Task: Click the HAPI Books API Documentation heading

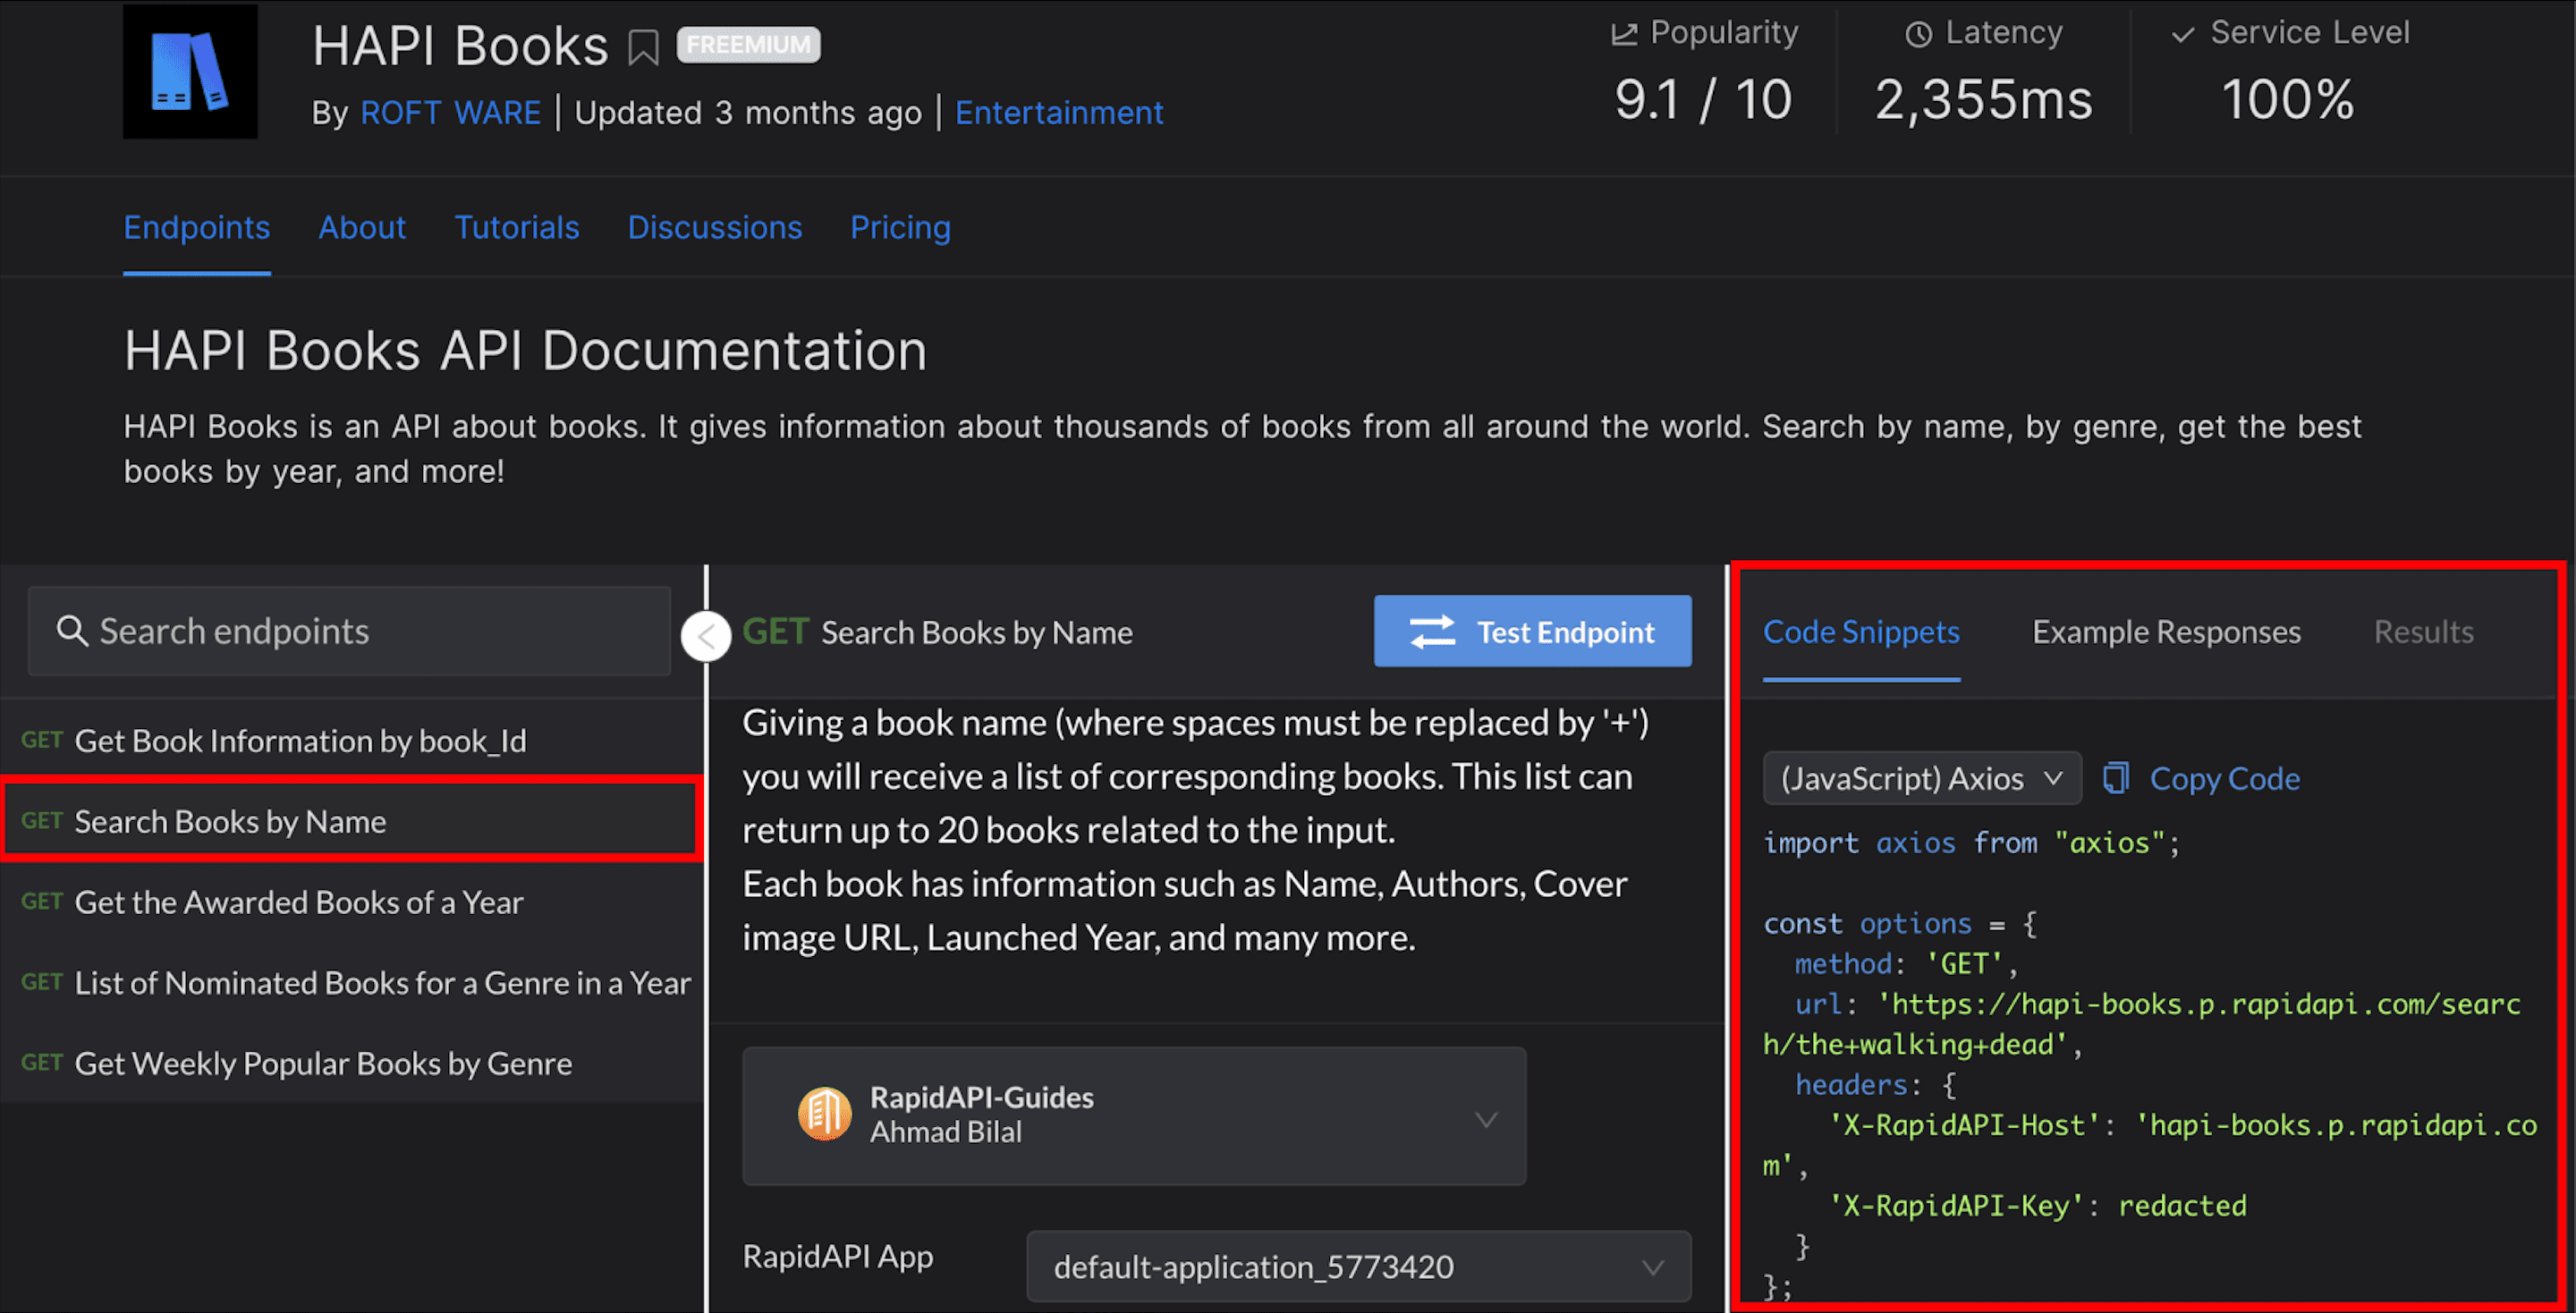Action: (x=526, y=351)
